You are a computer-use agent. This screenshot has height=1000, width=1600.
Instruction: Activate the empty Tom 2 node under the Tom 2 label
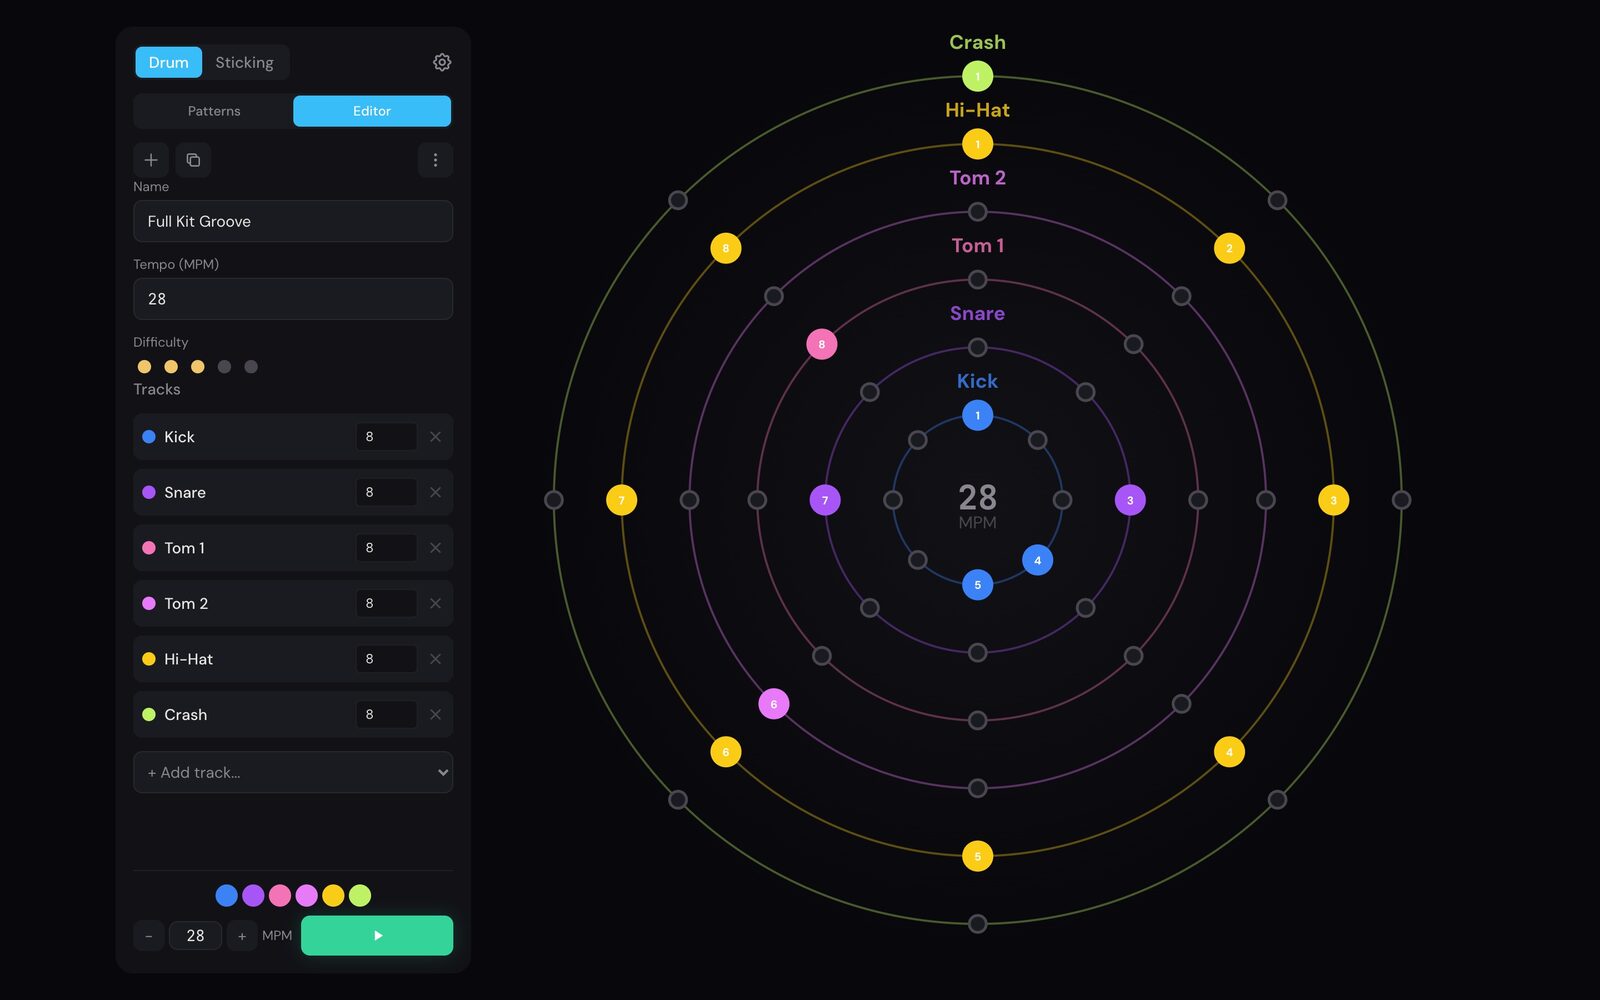click(977, 212)
